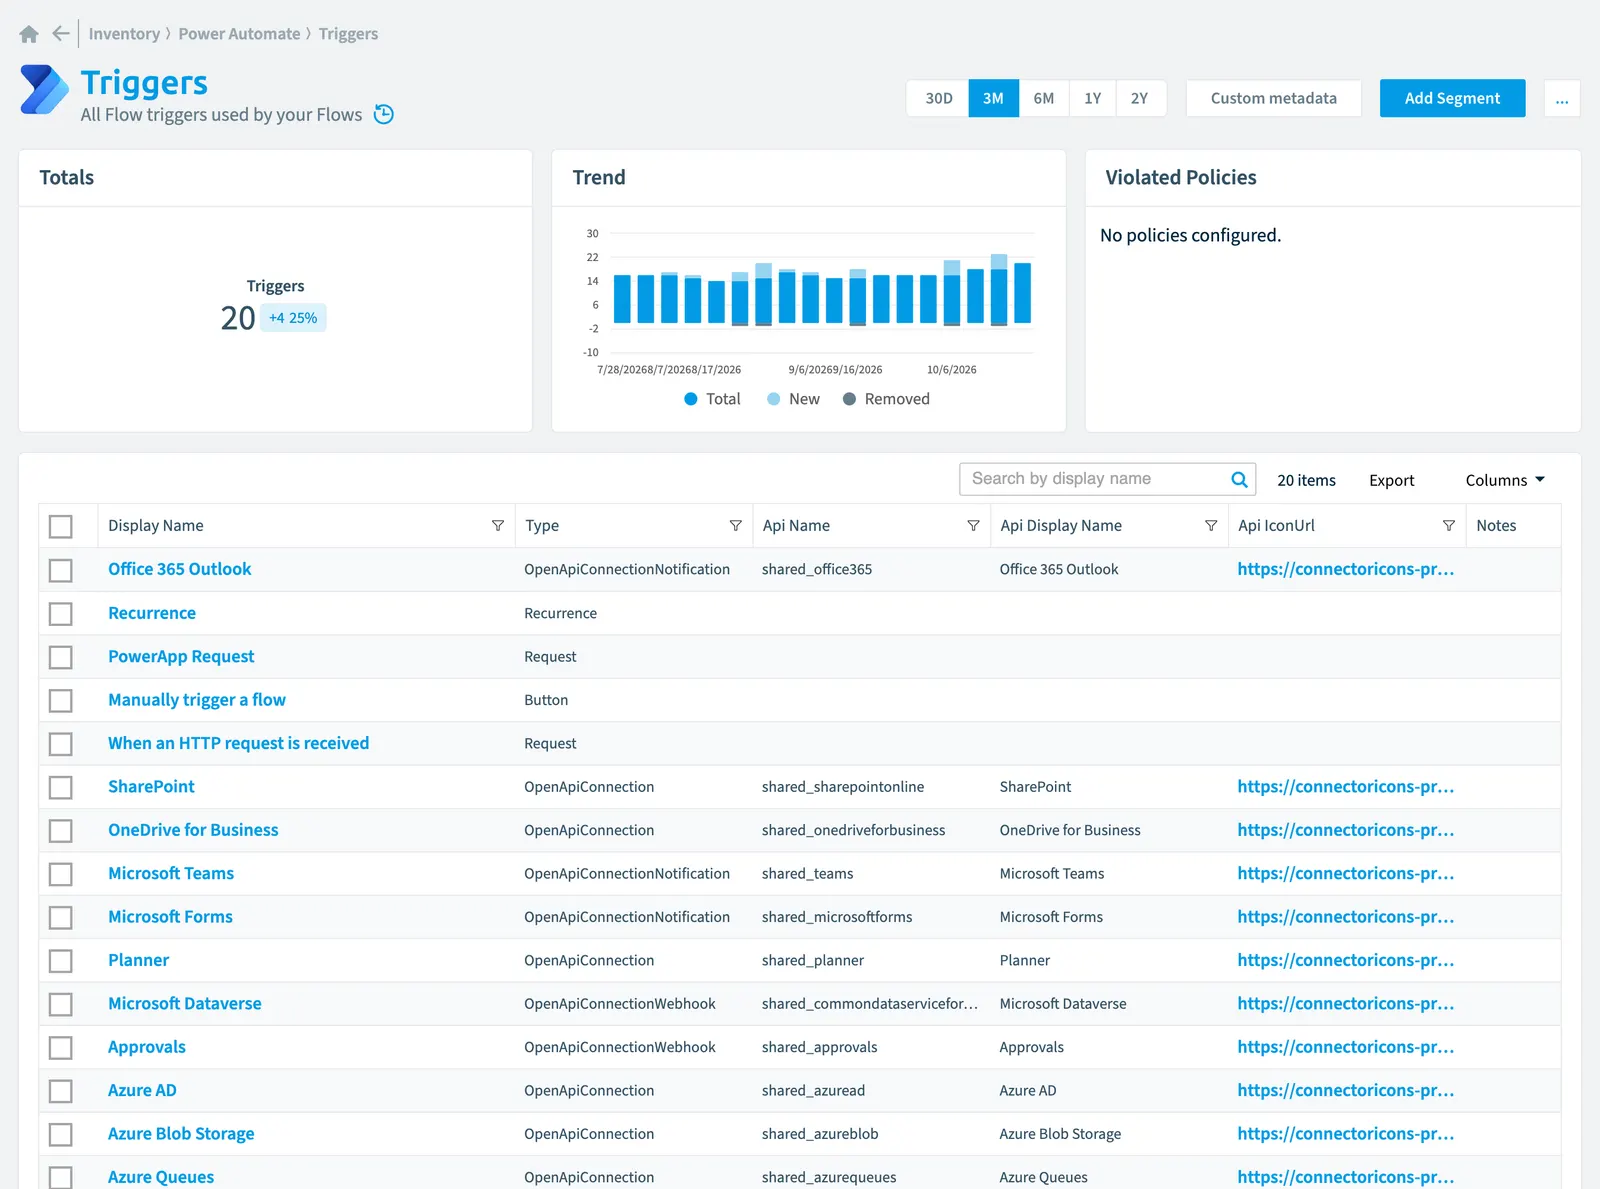Switch to the 6M time range

click(x=1044, y=98)
